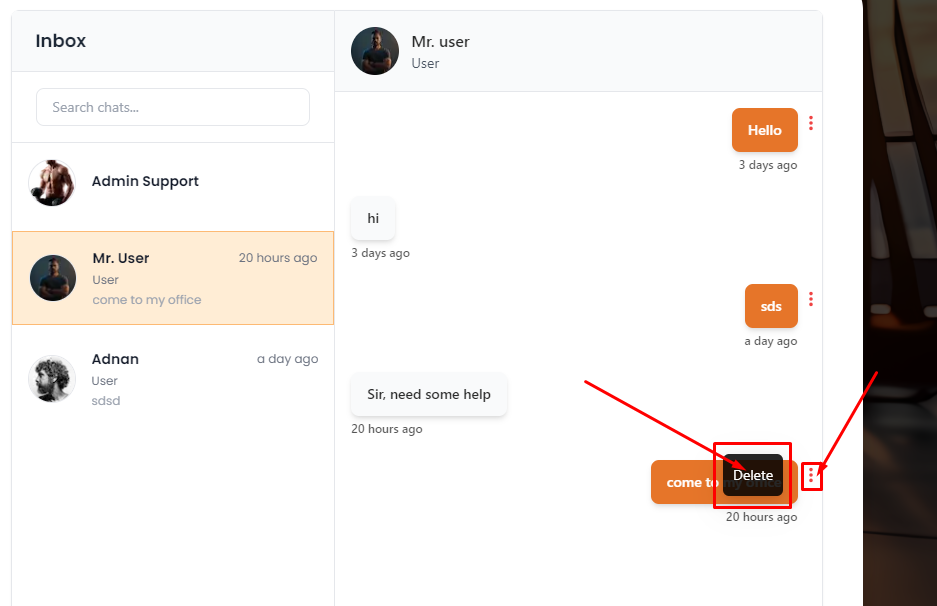The height and width of the screenshot is (606, 937).
Task: Click the three-dot icon beside the last sent message
Action: pos(811,477)
